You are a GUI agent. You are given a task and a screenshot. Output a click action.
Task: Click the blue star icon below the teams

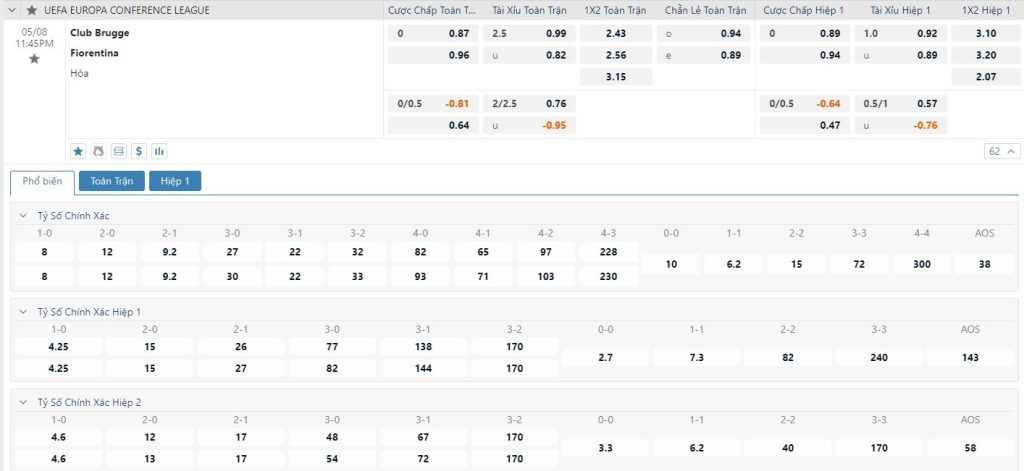(x=78, y=151)
